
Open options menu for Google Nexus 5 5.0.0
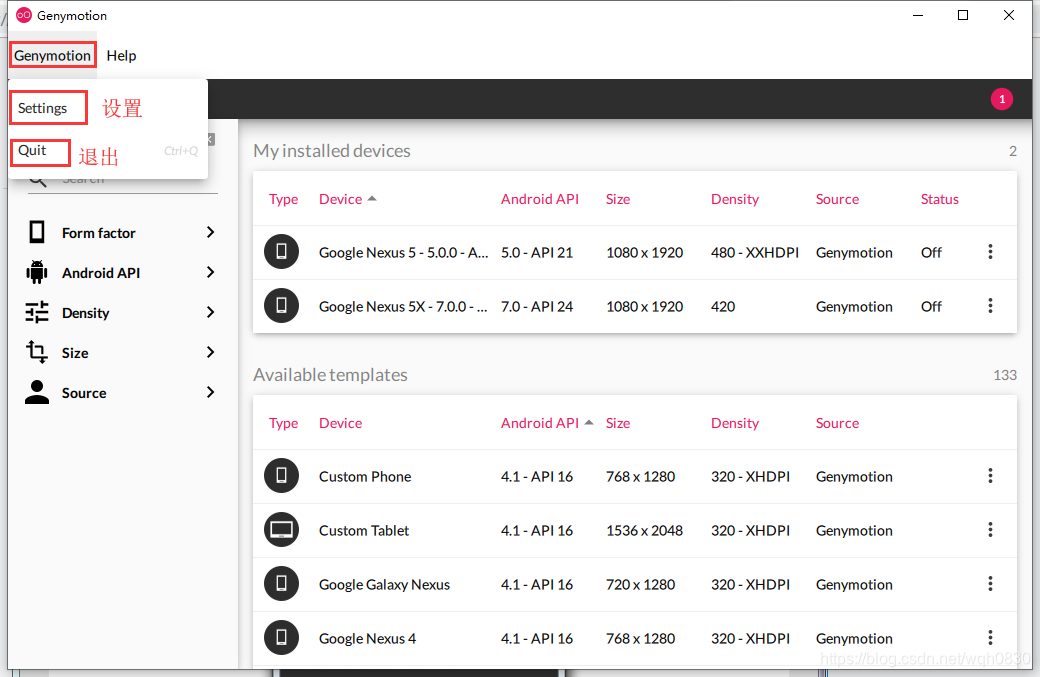pos(990,252)
